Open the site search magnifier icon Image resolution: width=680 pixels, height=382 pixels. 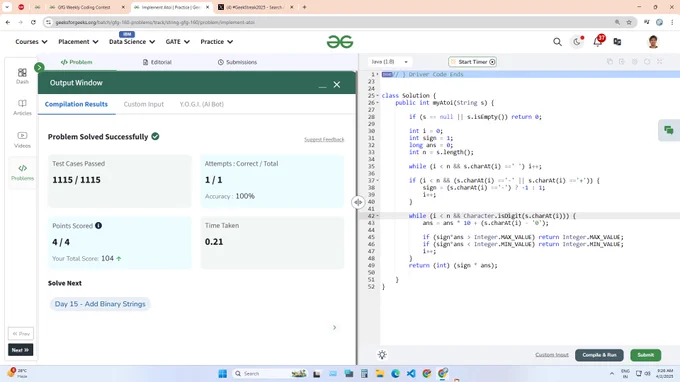click(557, 42)
